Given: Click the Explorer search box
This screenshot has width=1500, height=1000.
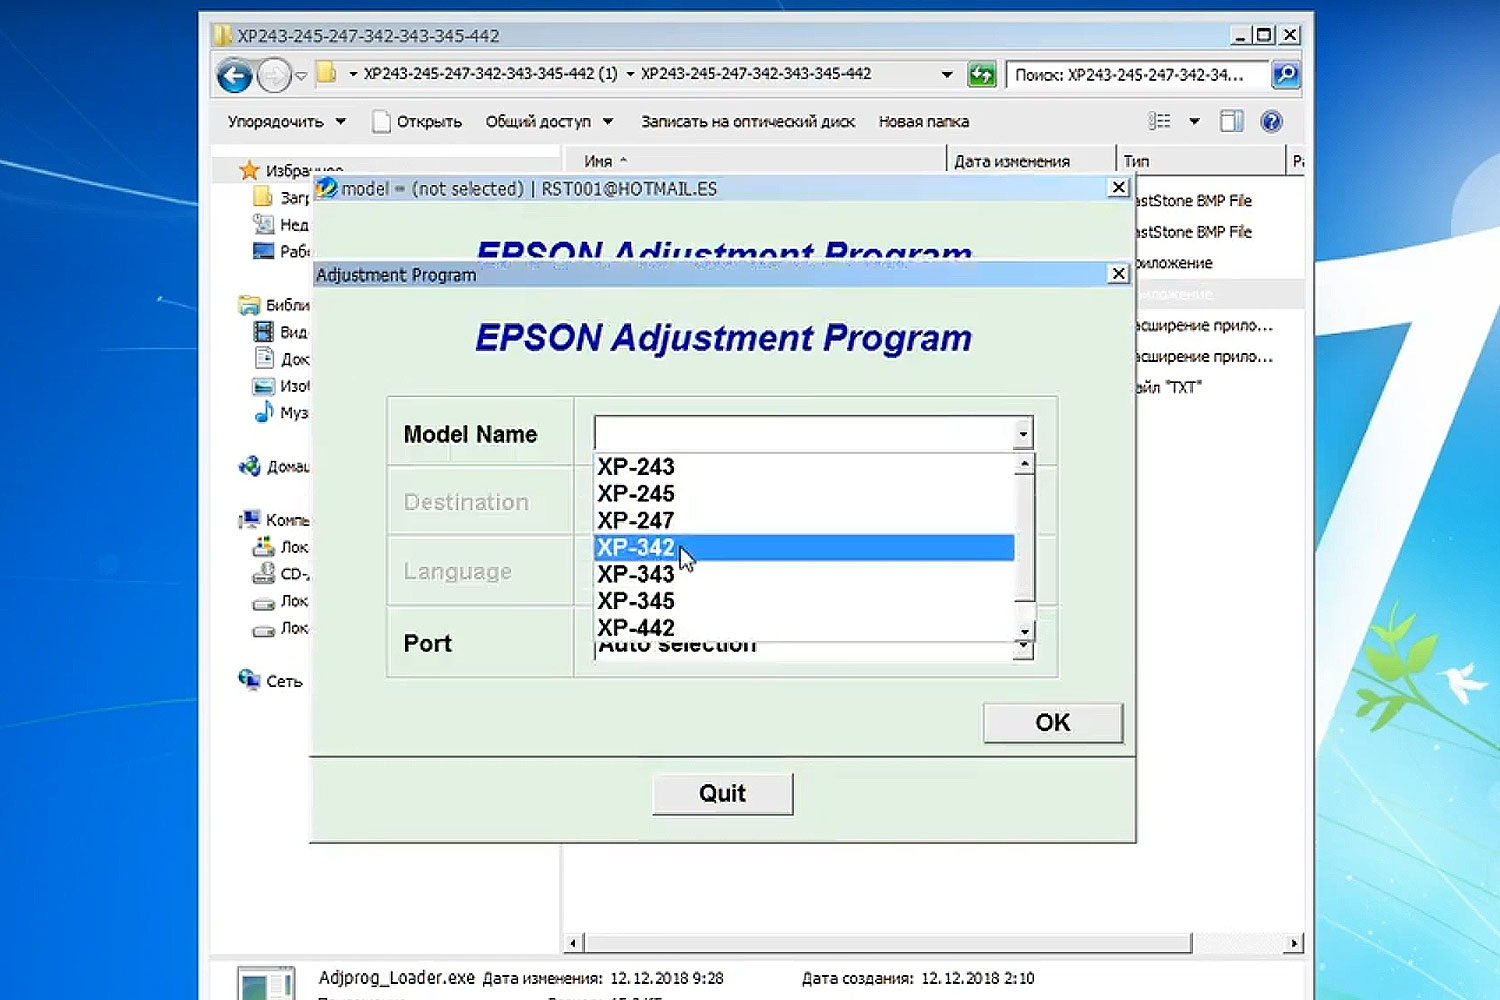Looking at the screenshot, I should (1137, 75).
